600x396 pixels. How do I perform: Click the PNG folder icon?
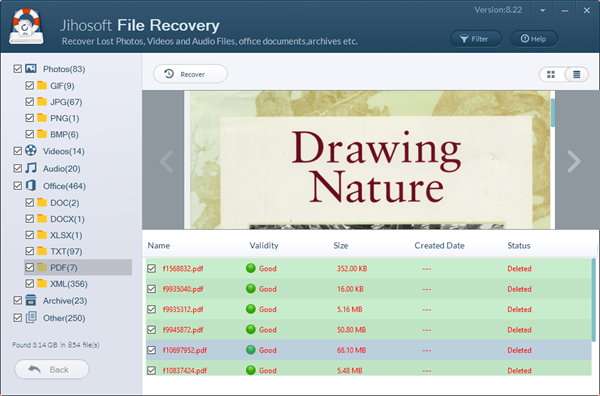click(42, 118)
